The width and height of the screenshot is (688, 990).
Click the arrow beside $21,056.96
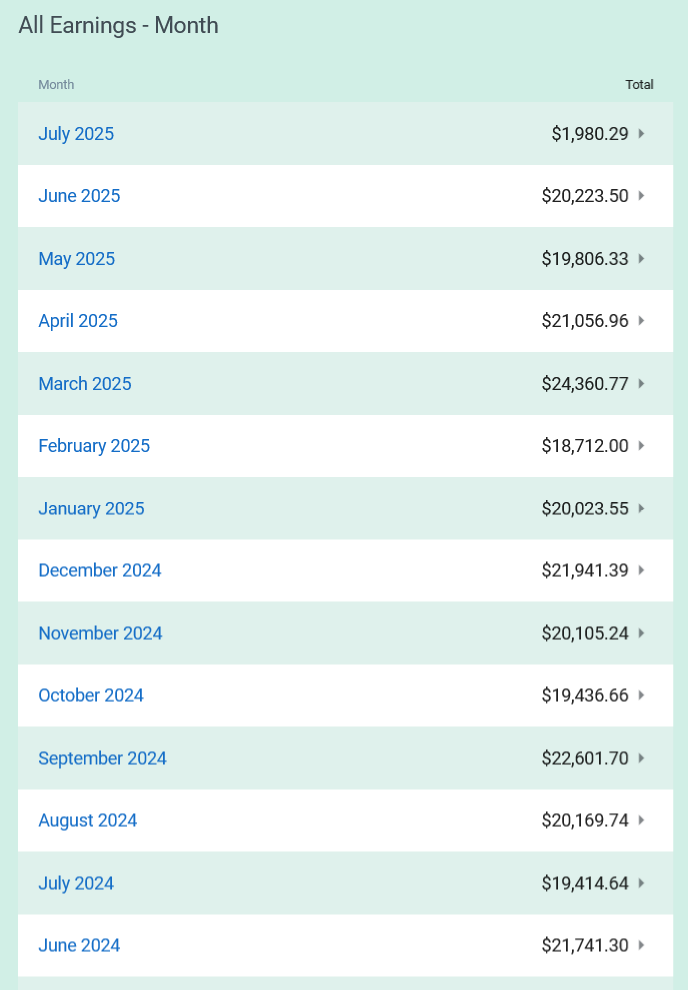(641, 321)
